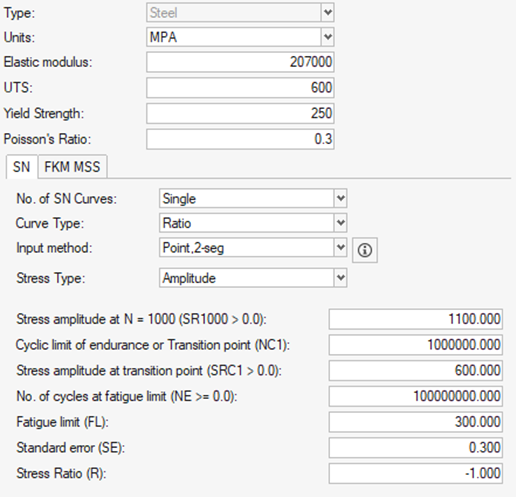Open the Units dropdown

240,37
